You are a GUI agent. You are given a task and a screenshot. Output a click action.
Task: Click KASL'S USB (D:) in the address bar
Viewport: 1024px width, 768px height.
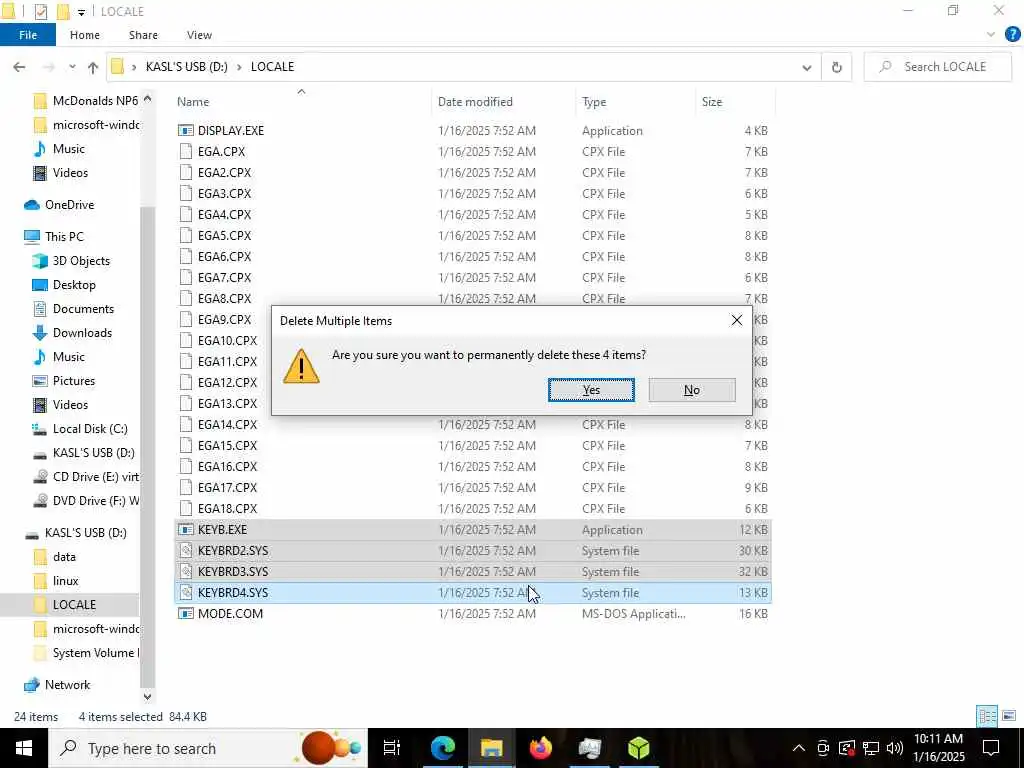tap(187, 67)
